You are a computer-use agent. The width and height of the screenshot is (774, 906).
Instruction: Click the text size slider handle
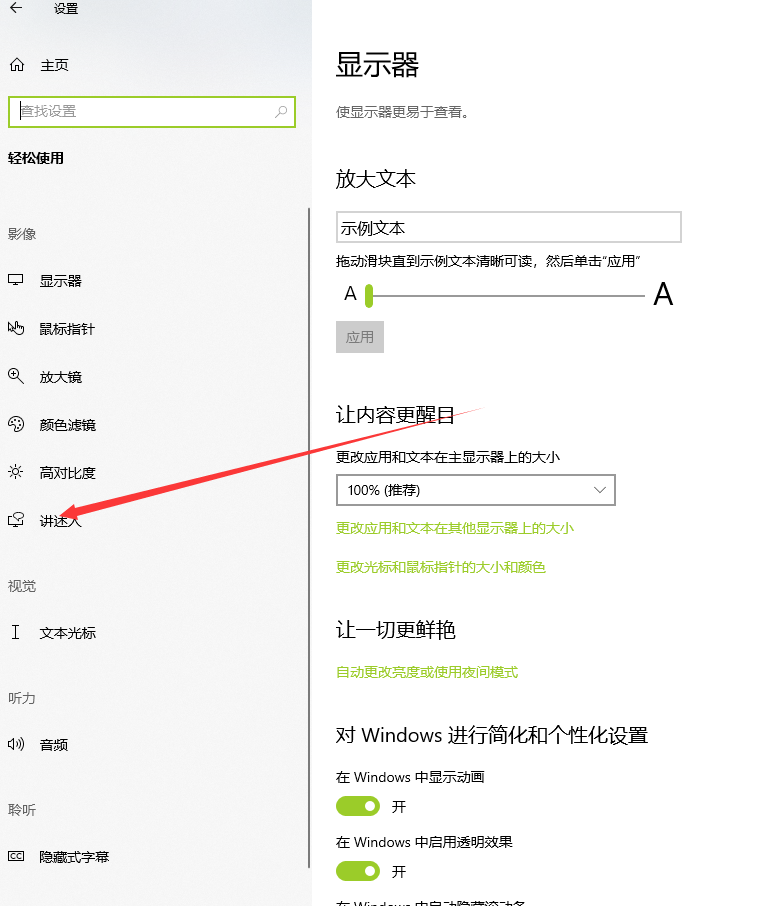click(x=369, y=295)
